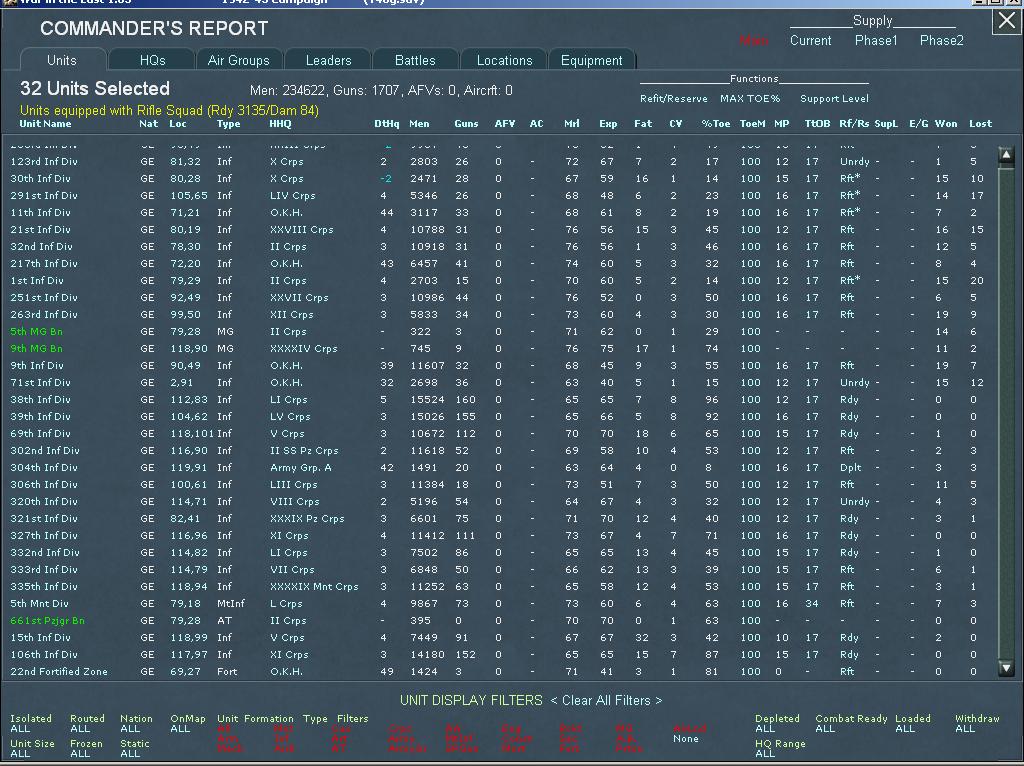Image resolution: width=1024 pixels, height=766 pixels.
Task: Sort by the %Toe column header
Action: pyautogui.click(x=716, y=123)
